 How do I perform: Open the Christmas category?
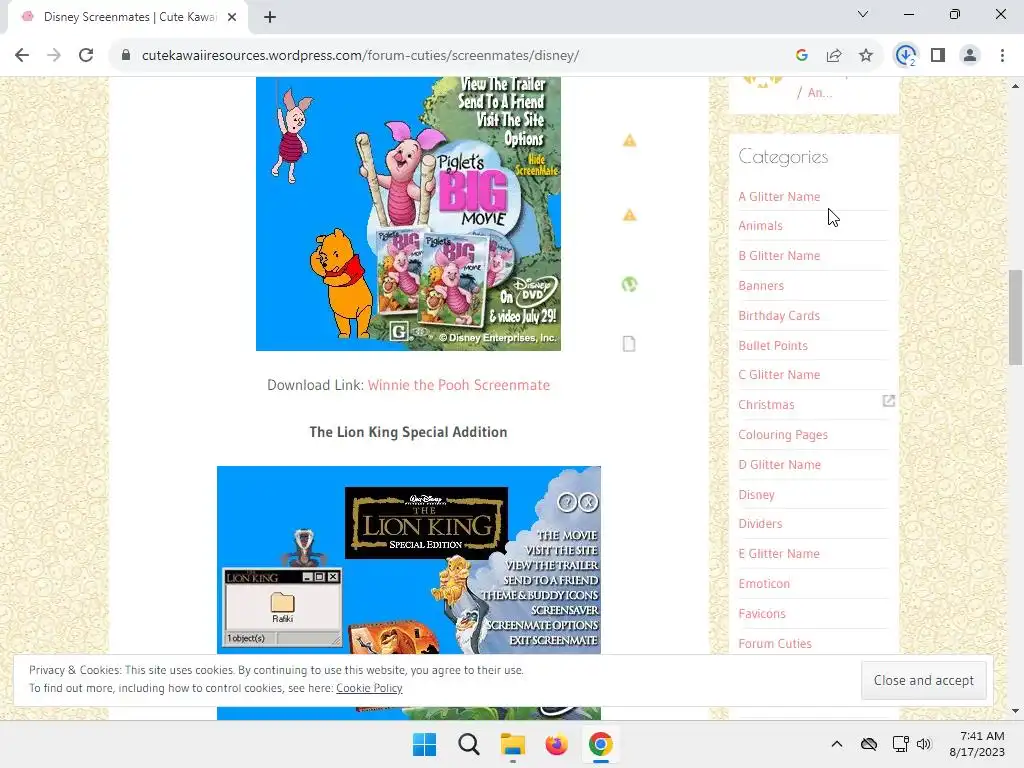pyautogui.click(x=766, y=404)
